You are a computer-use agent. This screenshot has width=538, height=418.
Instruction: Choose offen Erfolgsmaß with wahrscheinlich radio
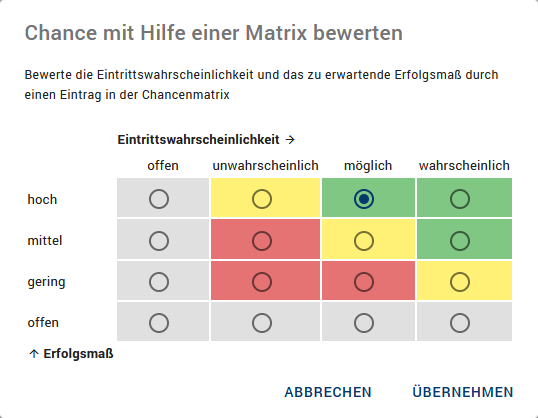point(460,323)
